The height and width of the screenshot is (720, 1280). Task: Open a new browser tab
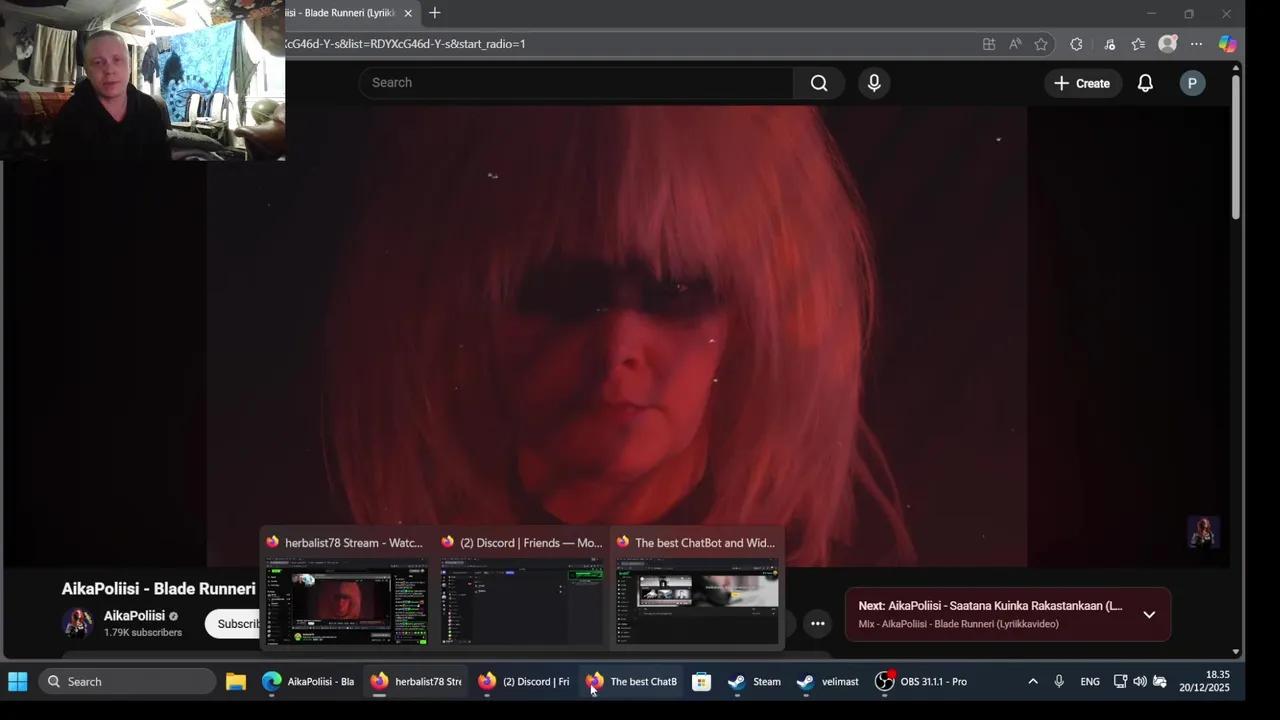tap(434, 13)
